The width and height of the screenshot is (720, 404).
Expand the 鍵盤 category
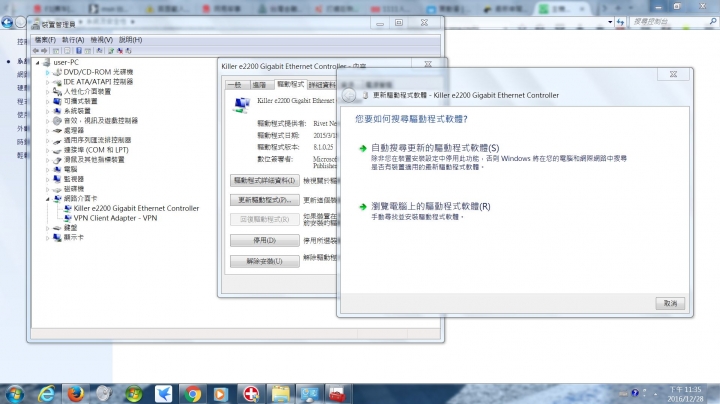(47, 228)
